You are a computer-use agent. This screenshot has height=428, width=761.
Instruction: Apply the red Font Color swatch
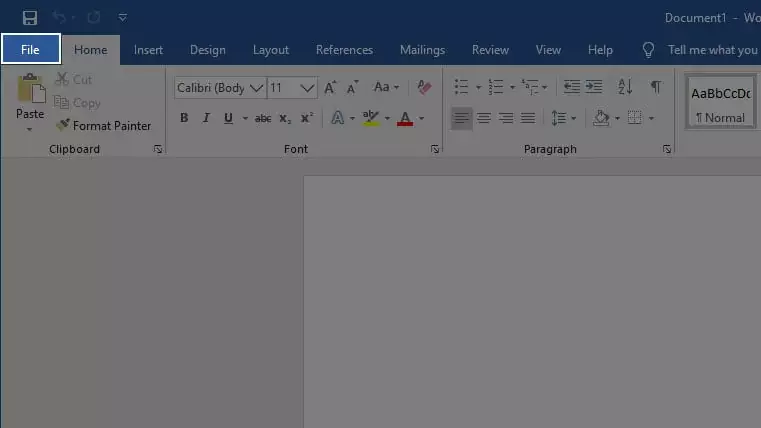tap(405, 118)
